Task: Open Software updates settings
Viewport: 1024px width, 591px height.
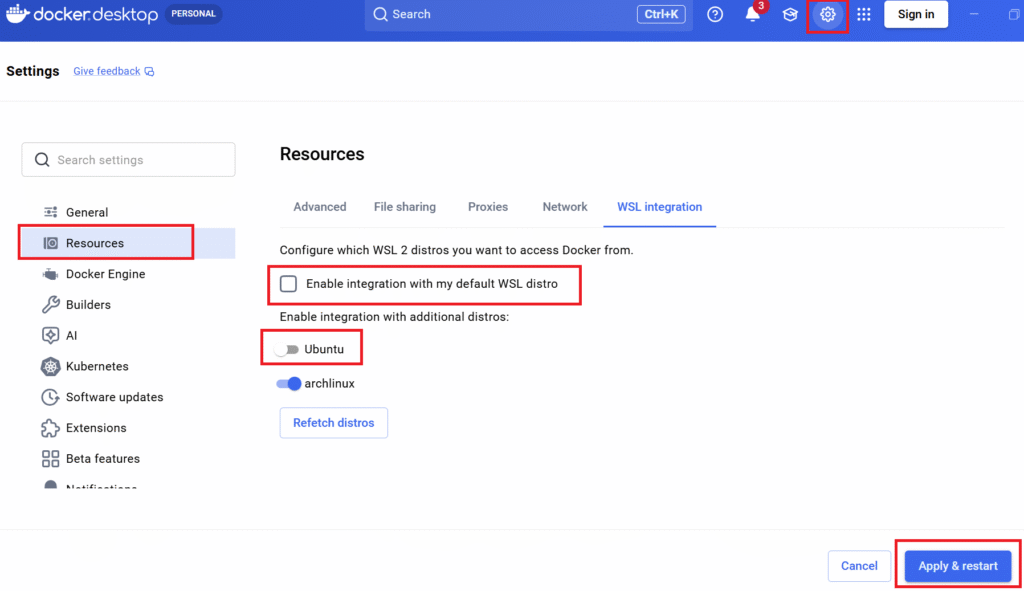Action: [114, 397]
